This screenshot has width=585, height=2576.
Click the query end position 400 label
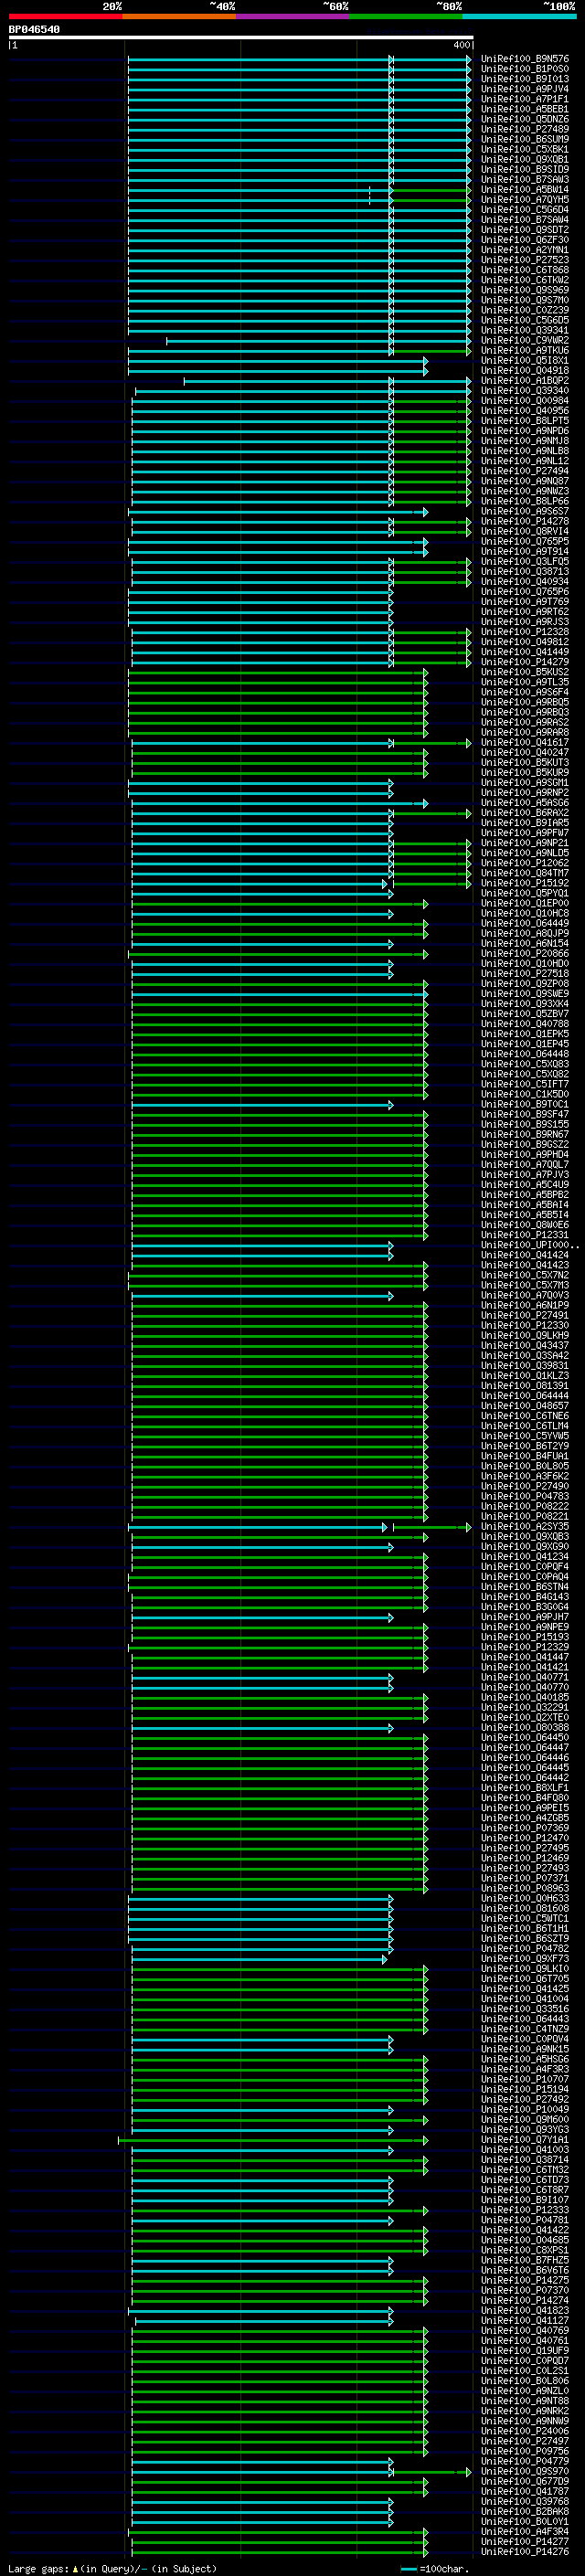pyautogui.click(x=462, y=45)
